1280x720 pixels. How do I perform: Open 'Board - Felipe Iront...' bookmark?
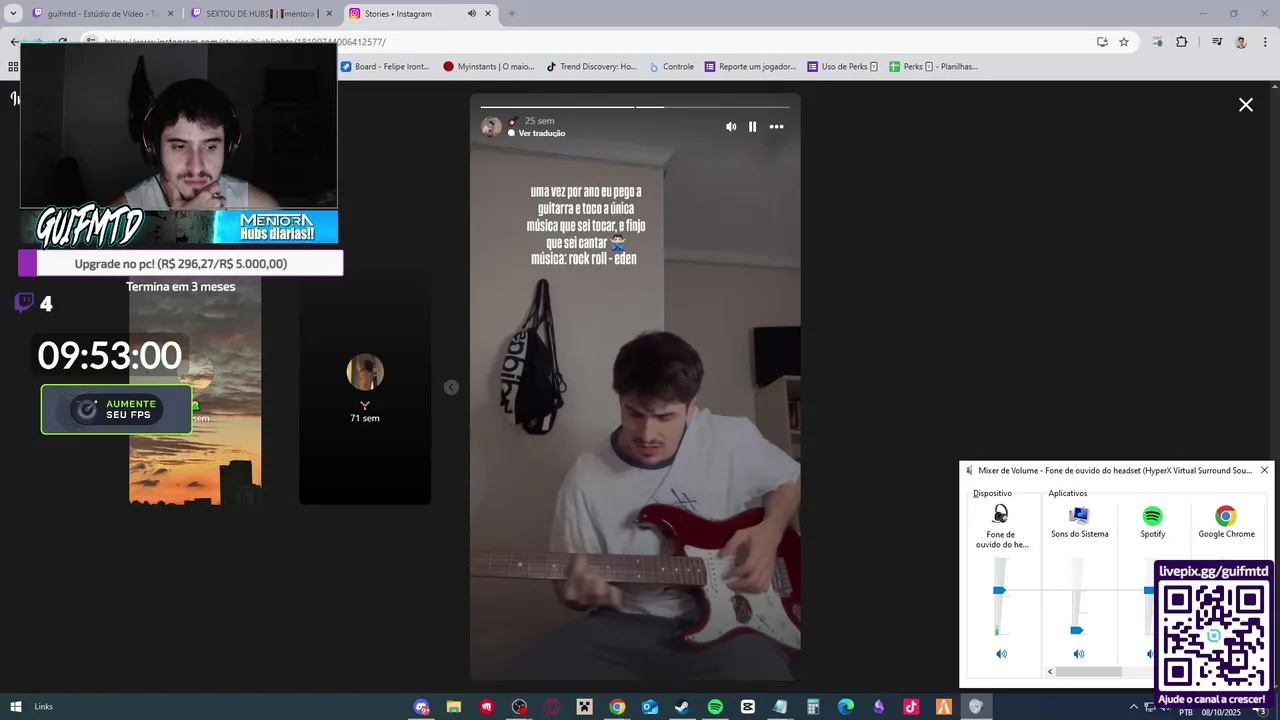click(385, 67)
